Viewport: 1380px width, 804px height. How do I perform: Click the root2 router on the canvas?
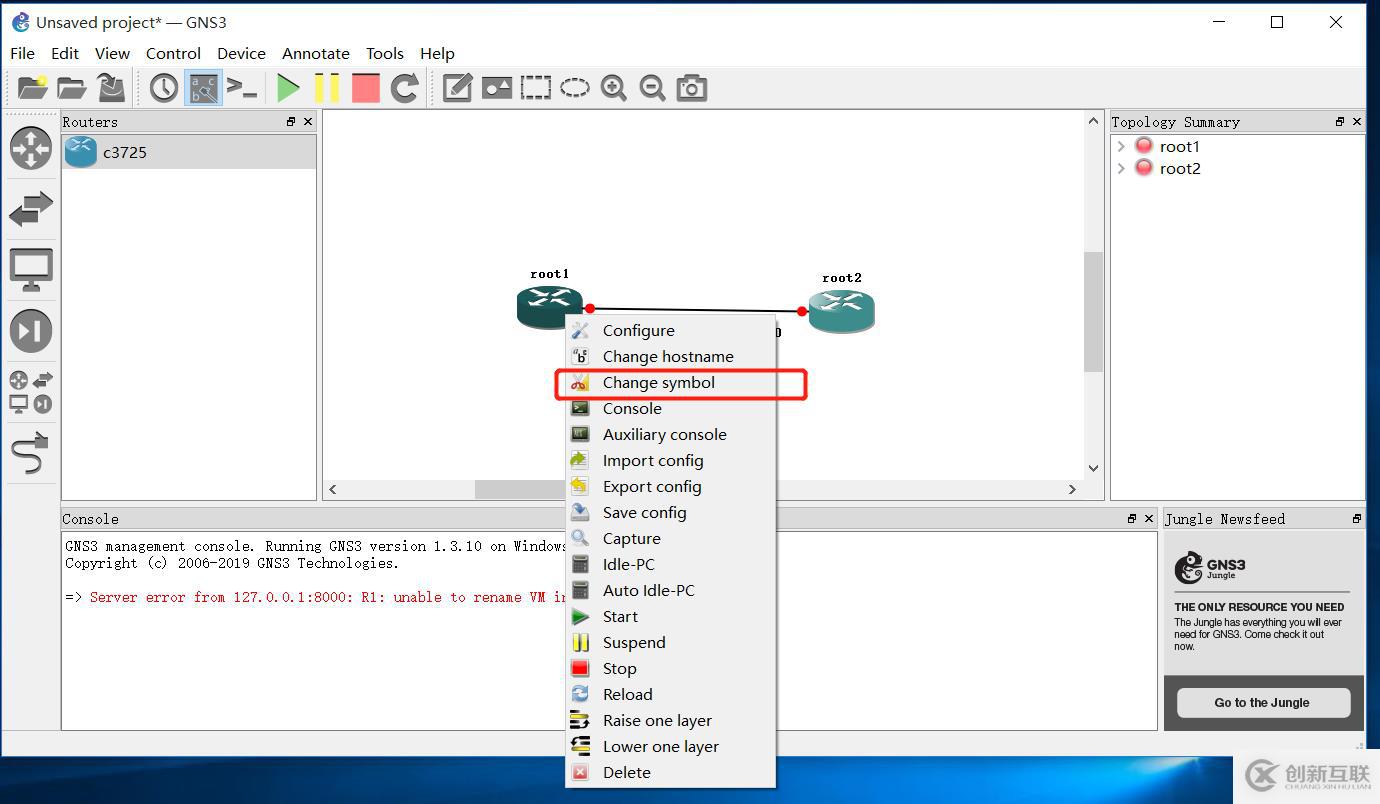click(841, 310)
